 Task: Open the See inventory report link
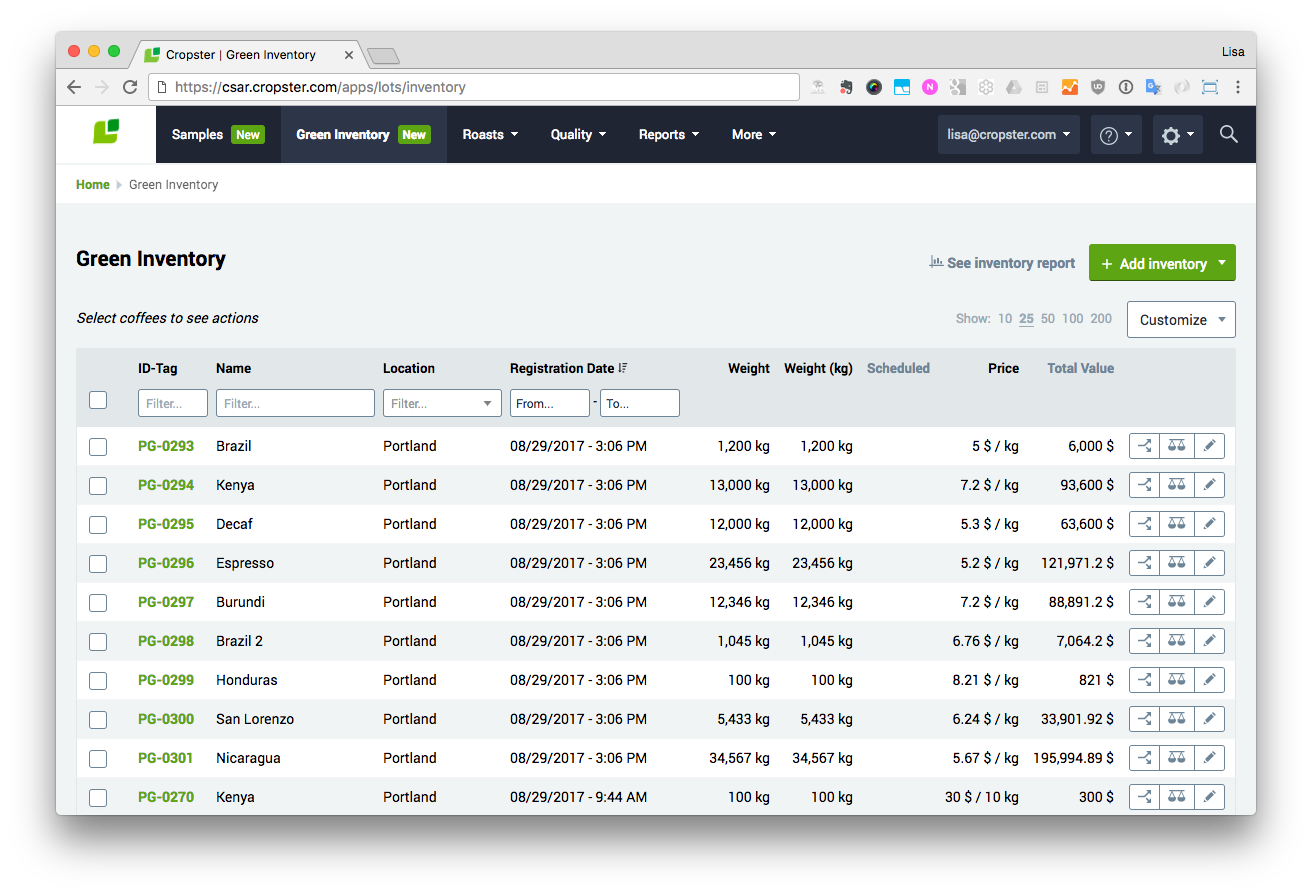(1002, 263)
